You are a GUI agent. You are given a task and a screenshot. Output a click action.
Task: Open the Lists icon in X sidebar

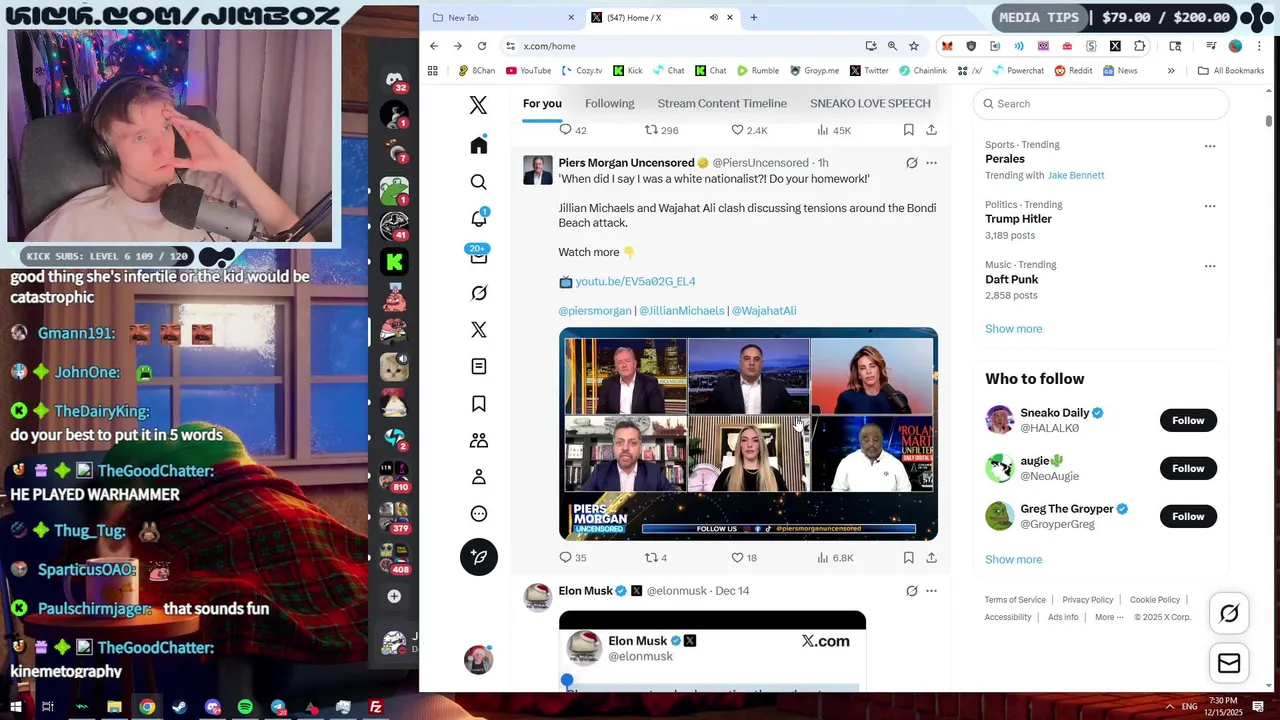478,366
